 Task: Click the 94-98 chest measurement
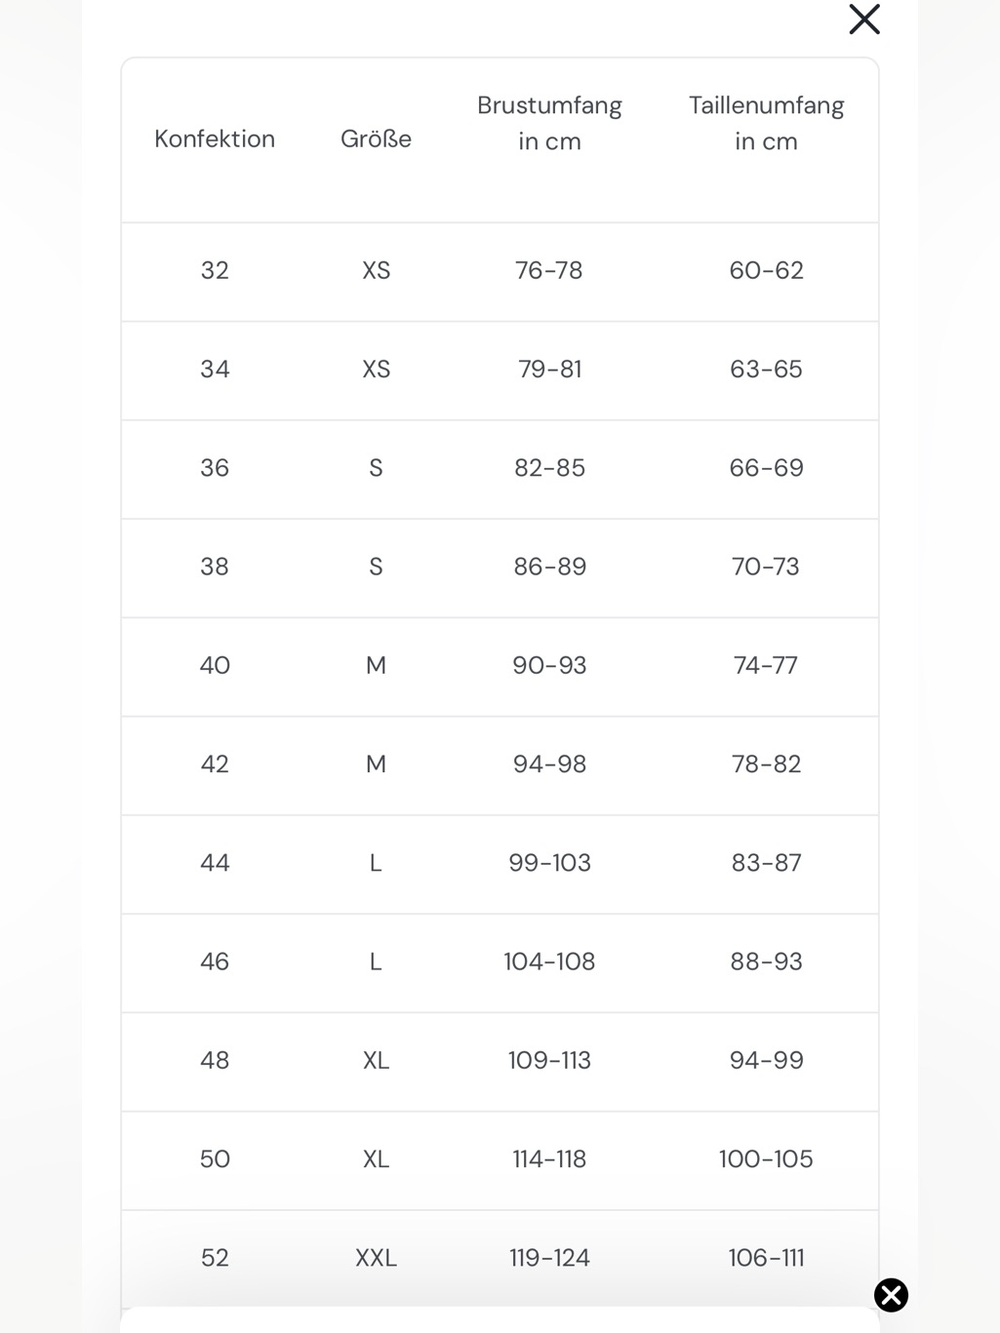[x=549, y=764]
